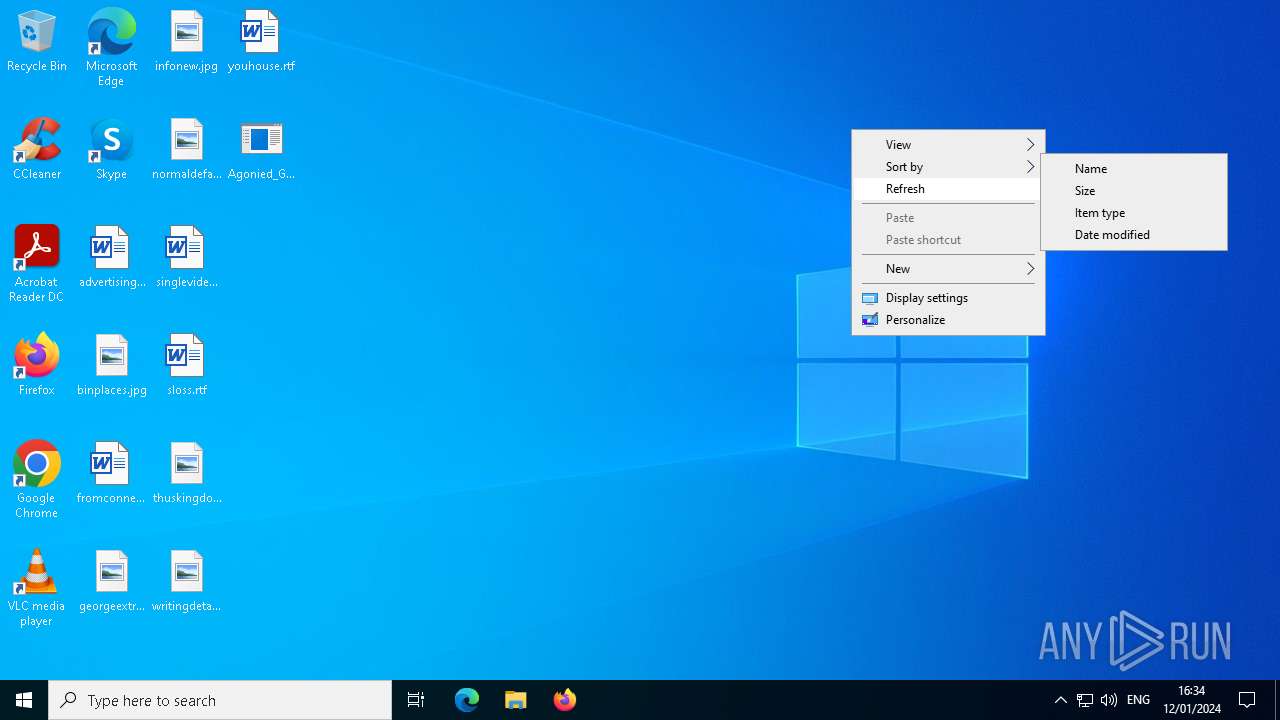Open the Recycle Bin desktop icon
Image resolution: width=1280 pixels, height=720 pixels.
(x=37, y=42)
